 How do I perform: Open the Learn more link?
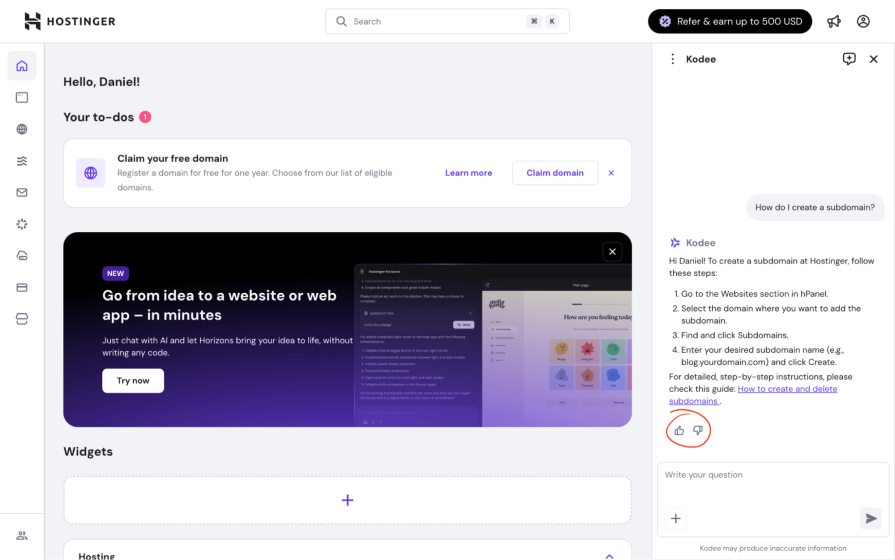point(468,173)
